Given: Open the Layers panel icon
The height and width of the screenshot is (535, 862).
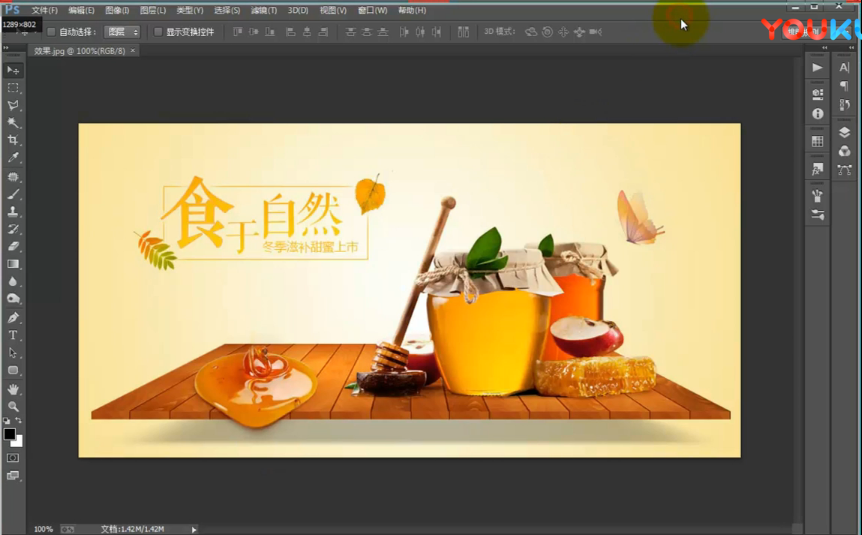Looking at the screenshot, I should point(844,133).
